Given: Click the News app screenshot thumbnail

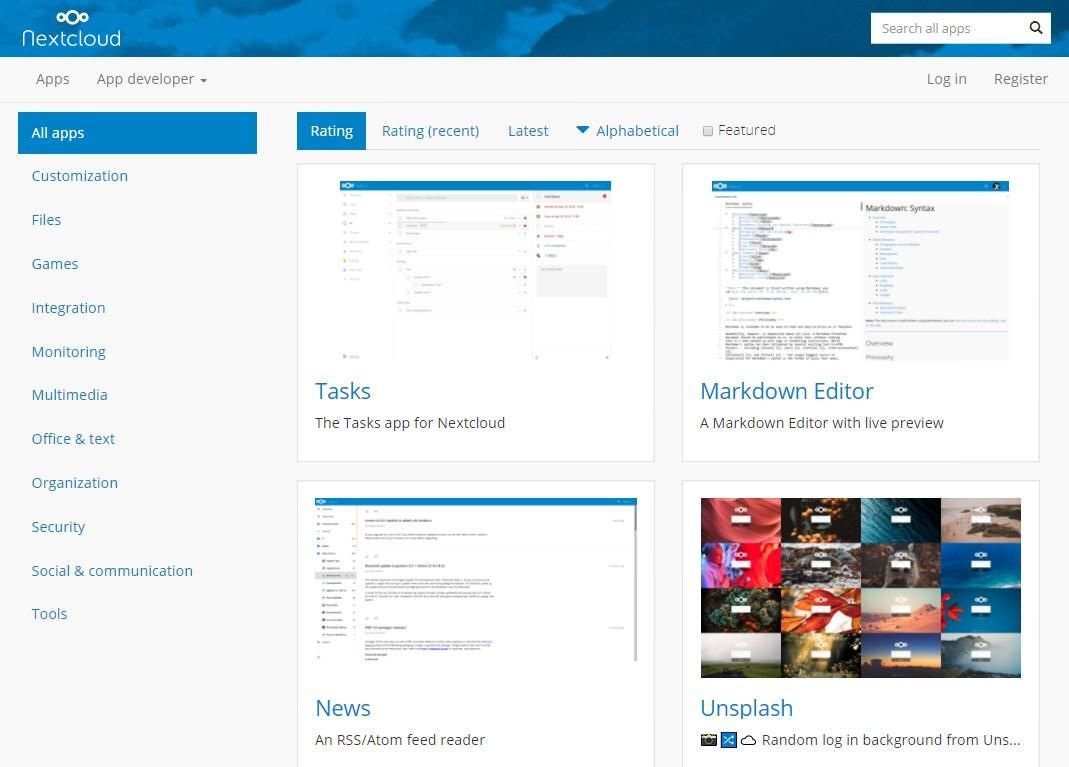Looking at the screenshot, I should [x=475, y=580].
